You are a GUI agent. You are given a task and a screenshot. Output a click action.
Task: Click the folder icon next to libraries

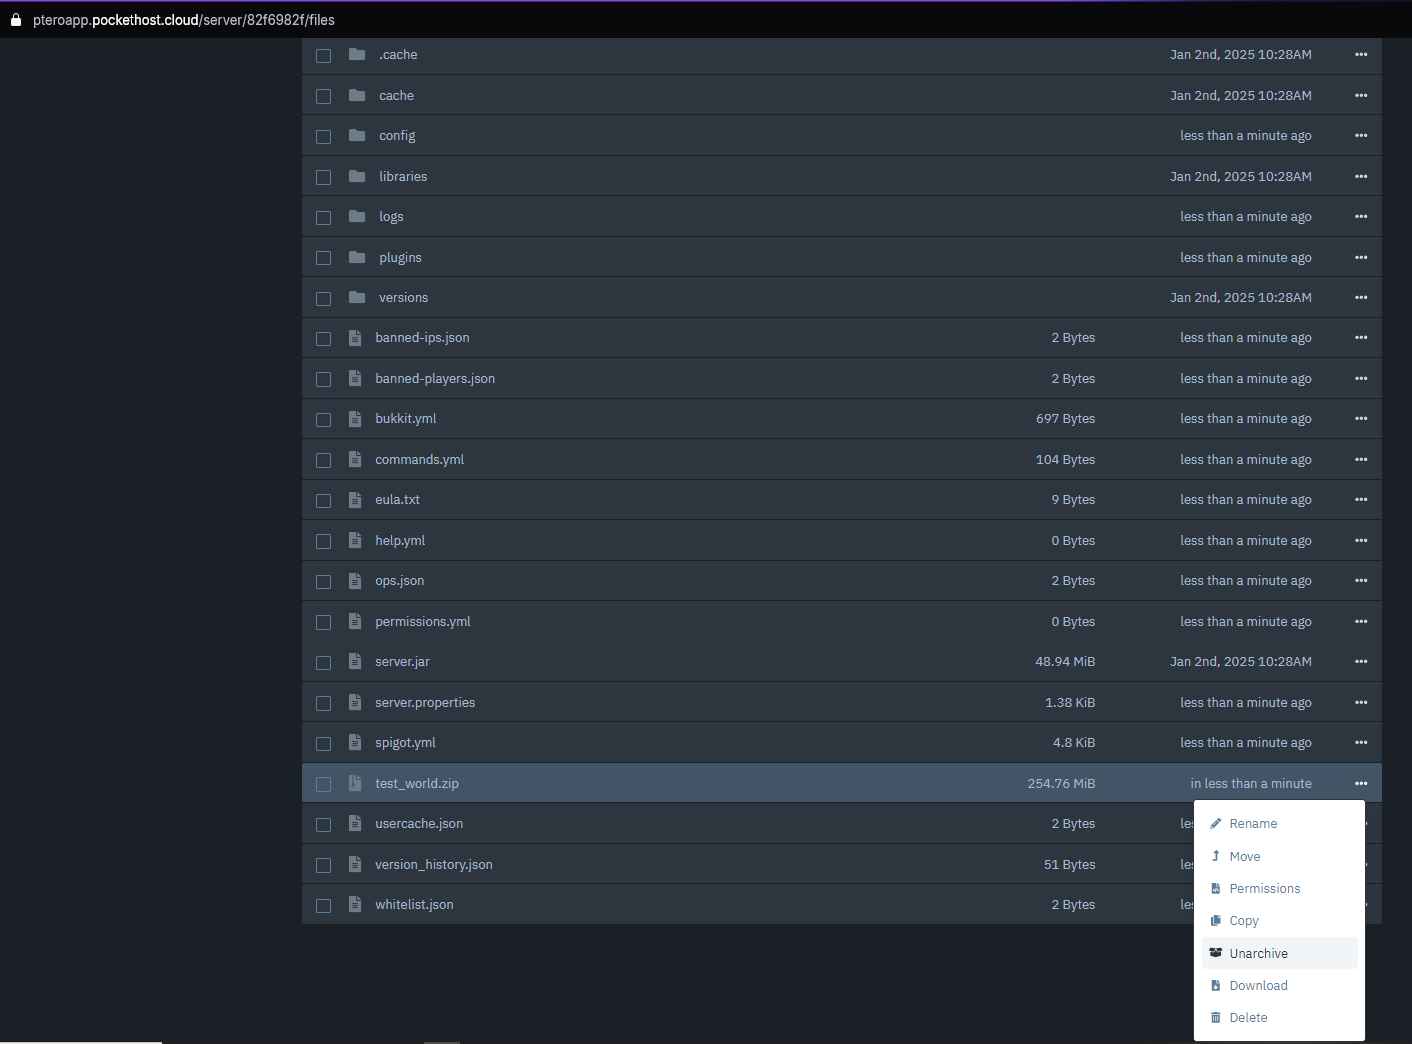point(357,176)
